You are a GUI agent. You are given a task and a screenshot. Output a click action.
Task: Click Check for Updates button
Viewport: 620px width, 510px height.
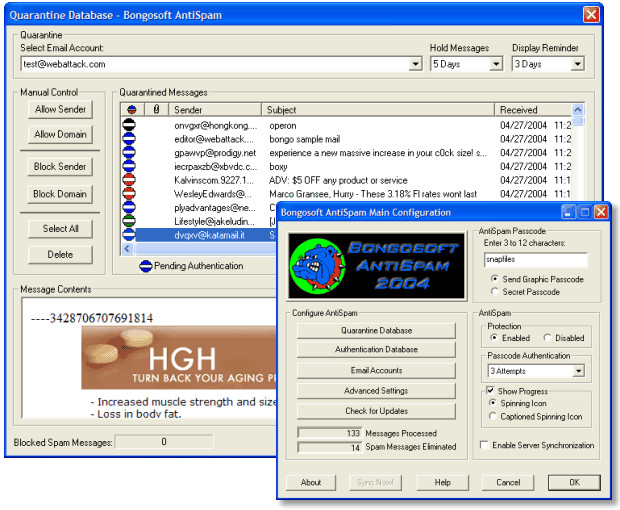click(x=376, y=411)
